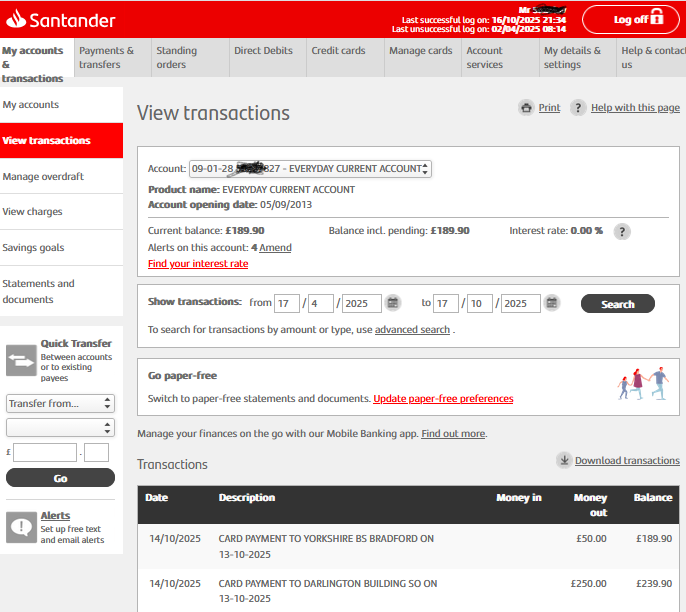Click the interest rate info question icon
686x612 pixels.
click(x=621, y=231)
